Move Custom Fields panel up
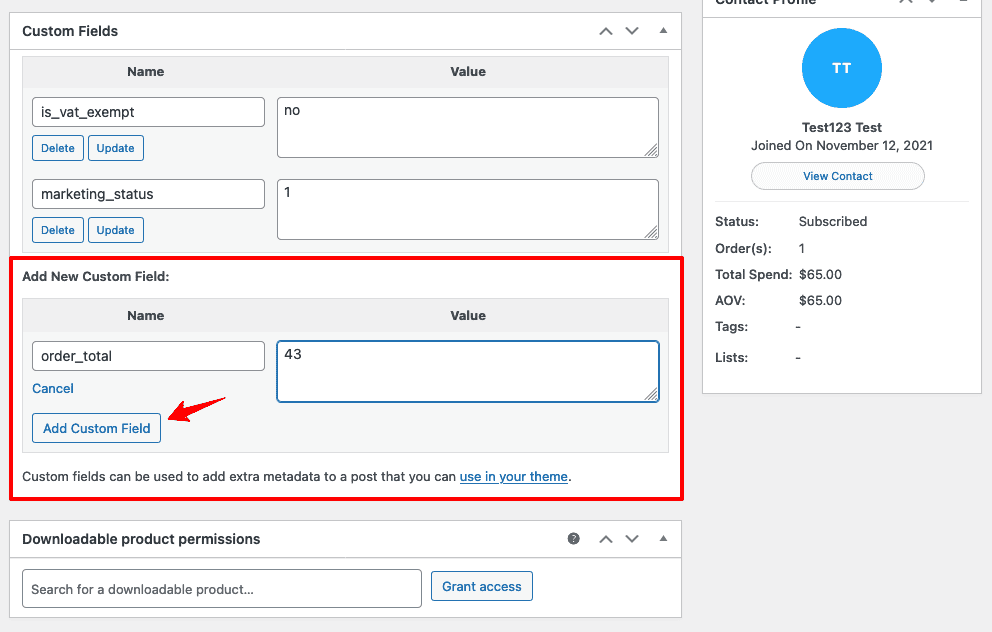Viewport: 992px width, 632px height. tap(606, 31)
